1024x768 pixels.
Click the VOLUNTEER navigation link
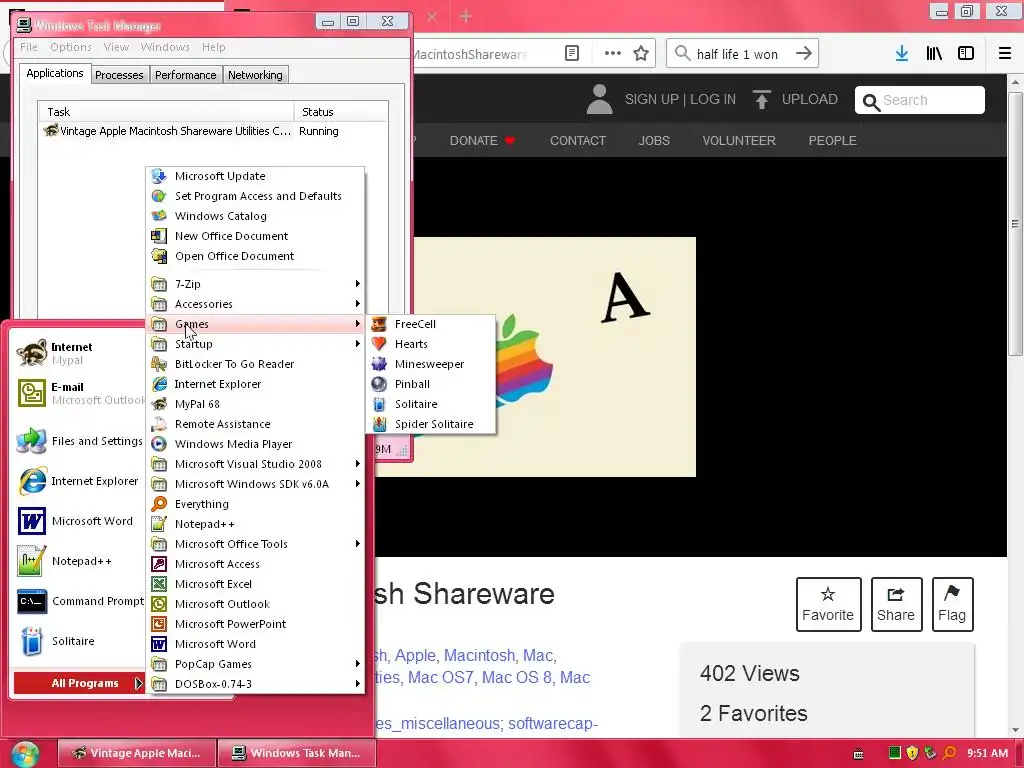tap(739, 140)
